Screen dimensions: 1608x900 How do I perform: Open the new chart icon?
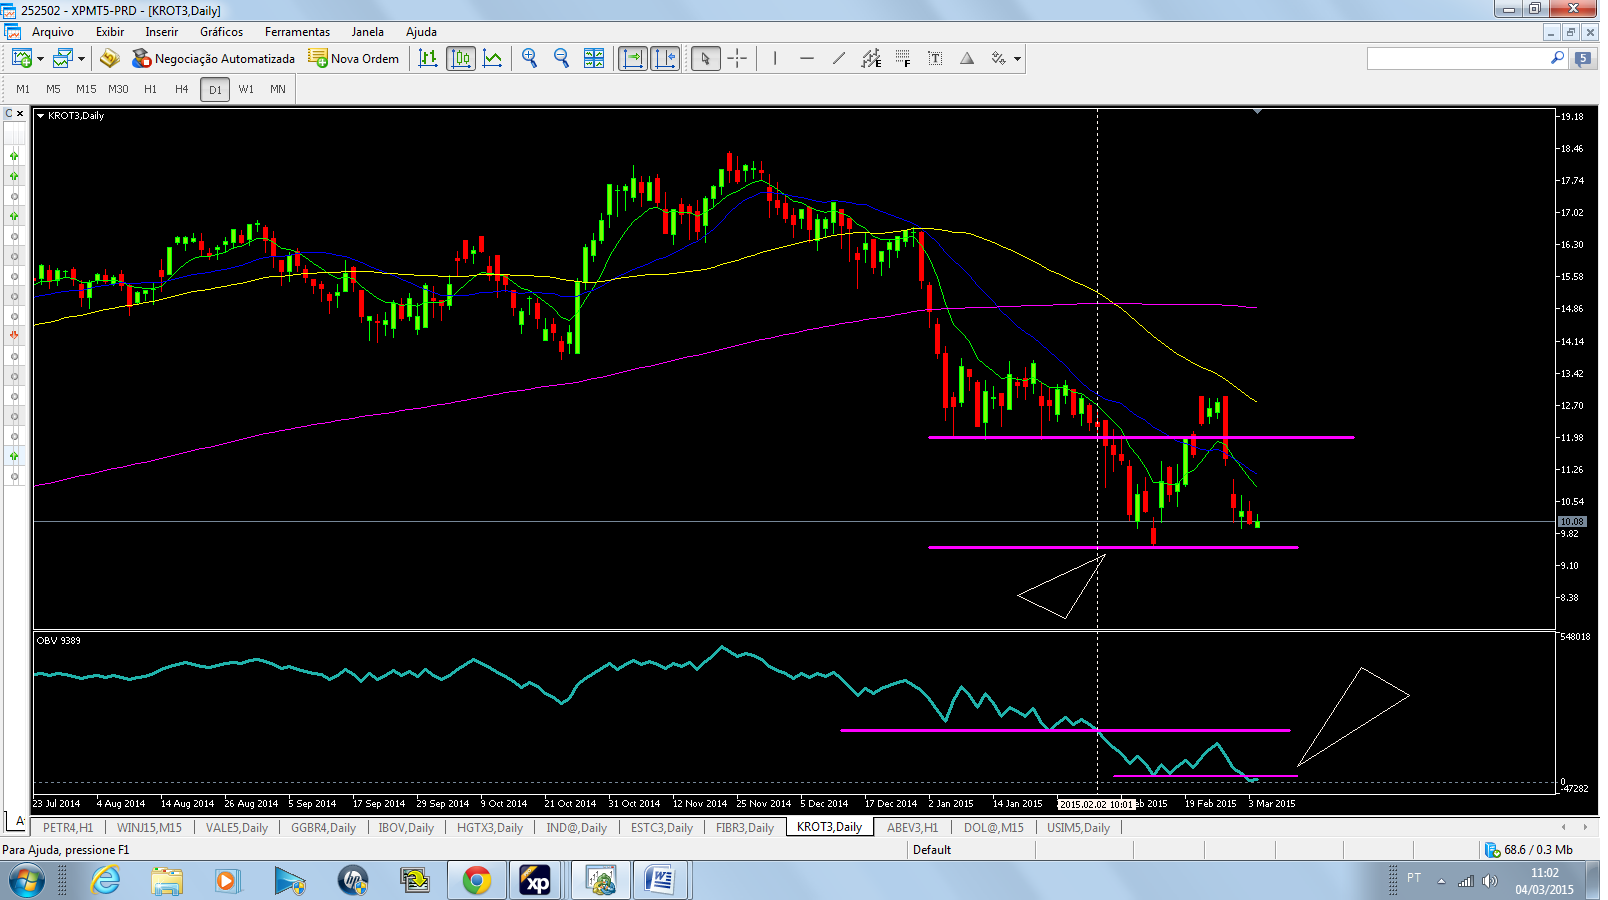[21, 59]
